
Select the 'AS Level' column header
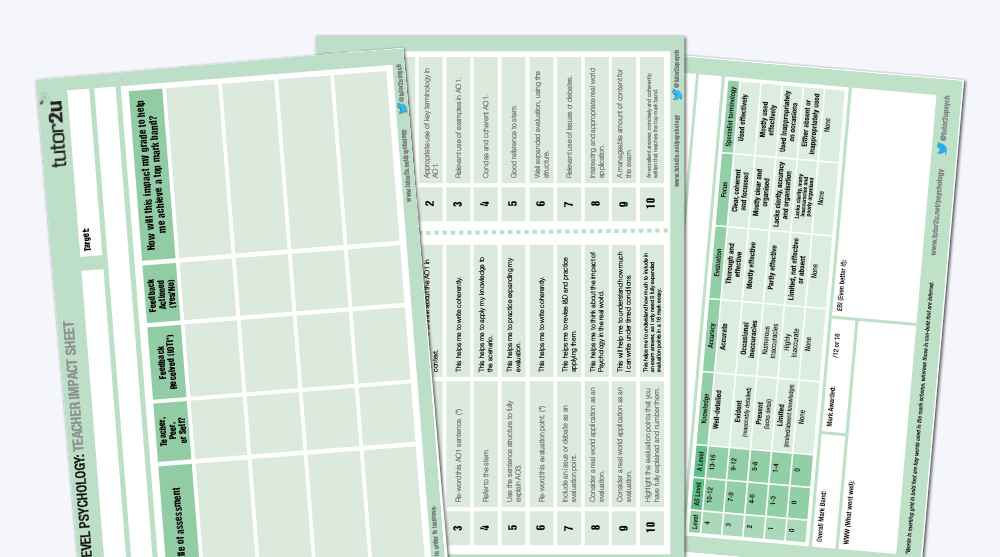click(698, 496)
